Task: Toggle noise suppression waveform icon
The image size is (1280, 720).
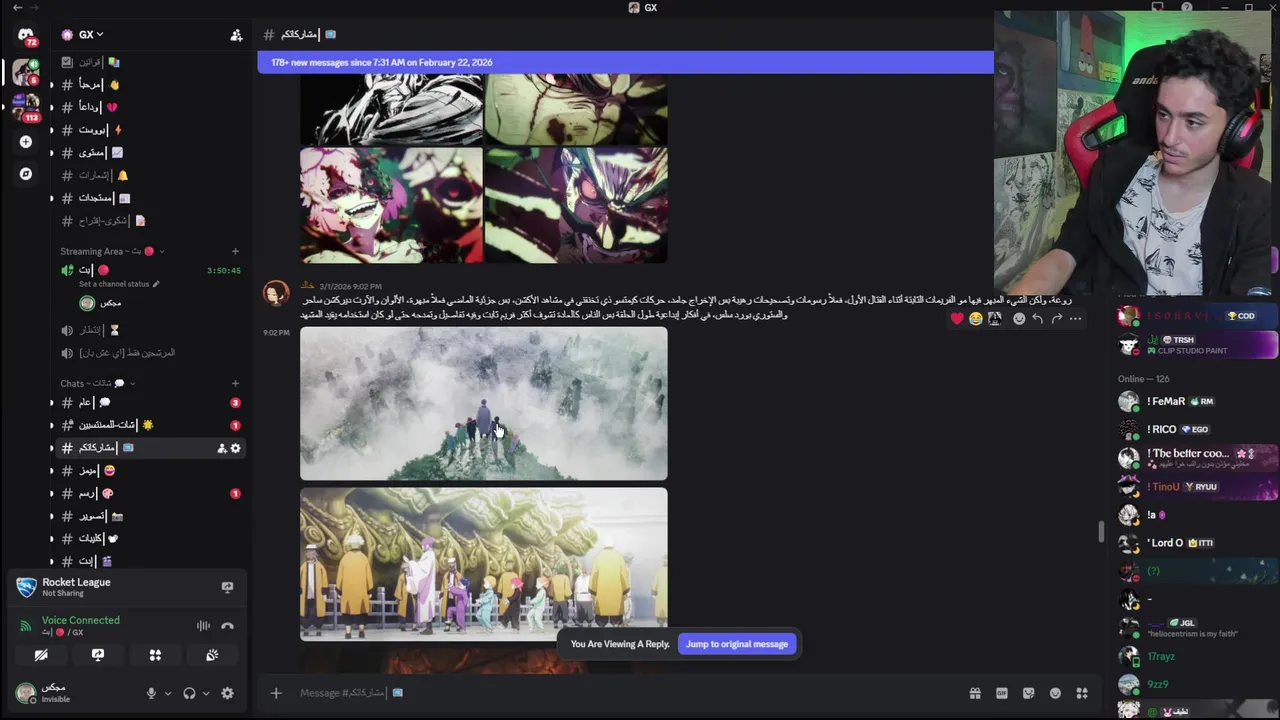Action: [203, 626]
